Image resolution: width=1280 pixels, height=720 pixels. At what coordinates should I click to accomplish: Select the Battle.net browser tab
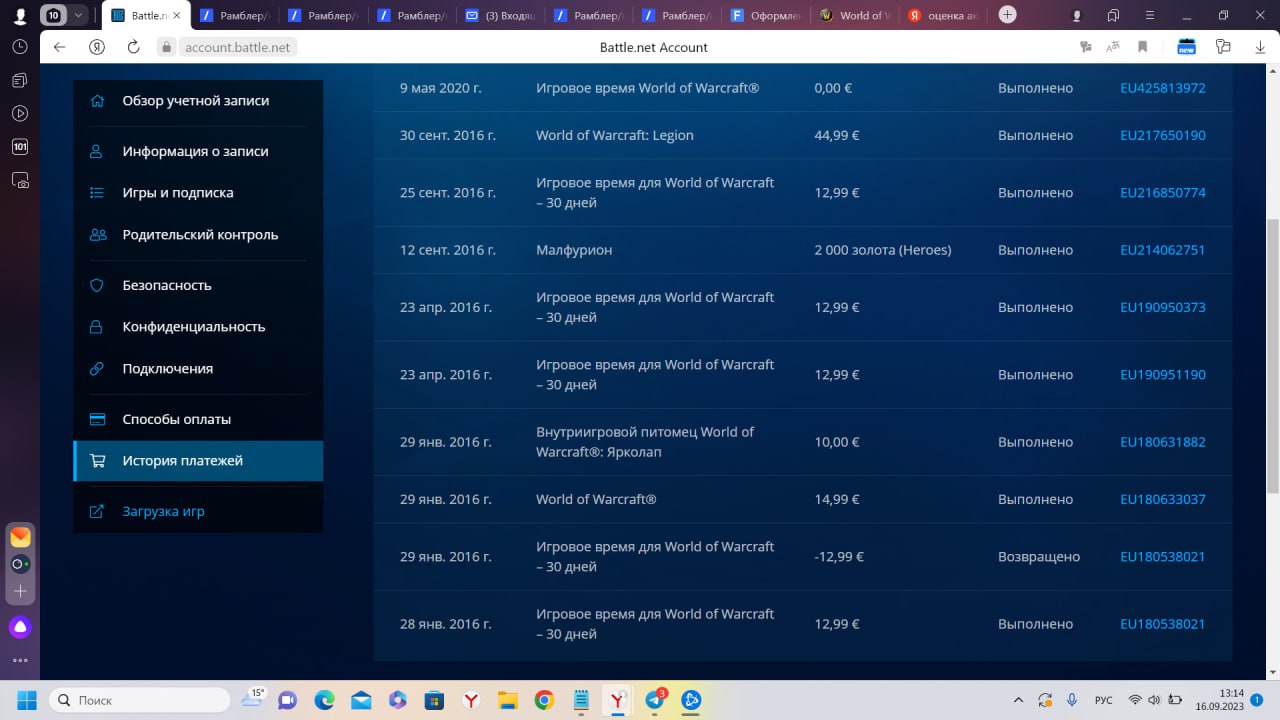(x=145, y=15)
